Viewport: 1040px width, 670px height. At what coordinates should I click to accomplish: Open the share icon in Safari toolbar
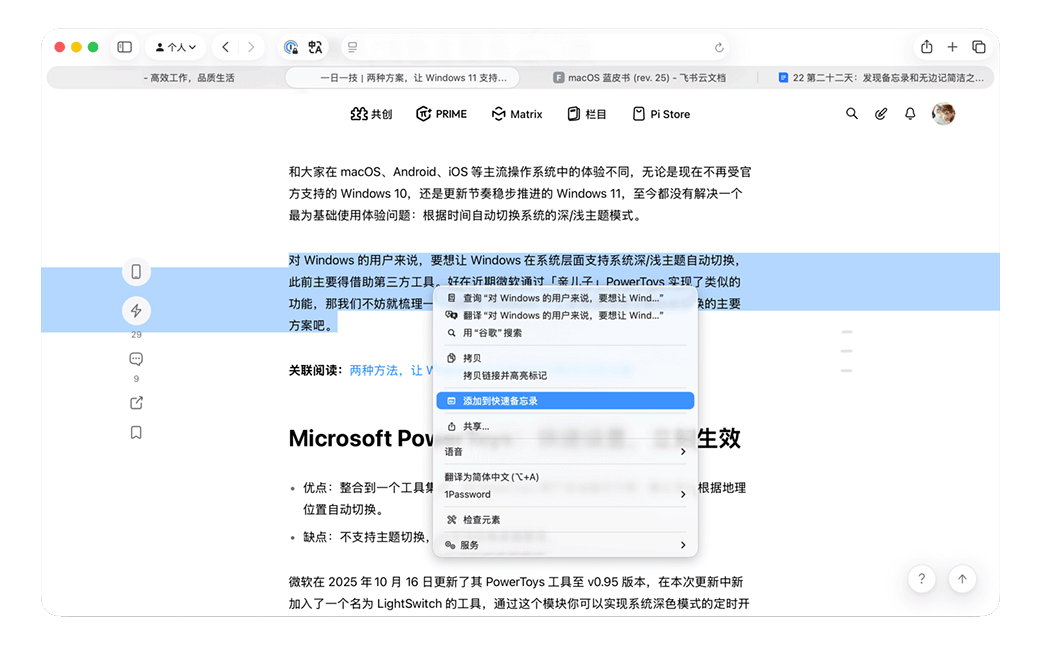coord(927,46)
